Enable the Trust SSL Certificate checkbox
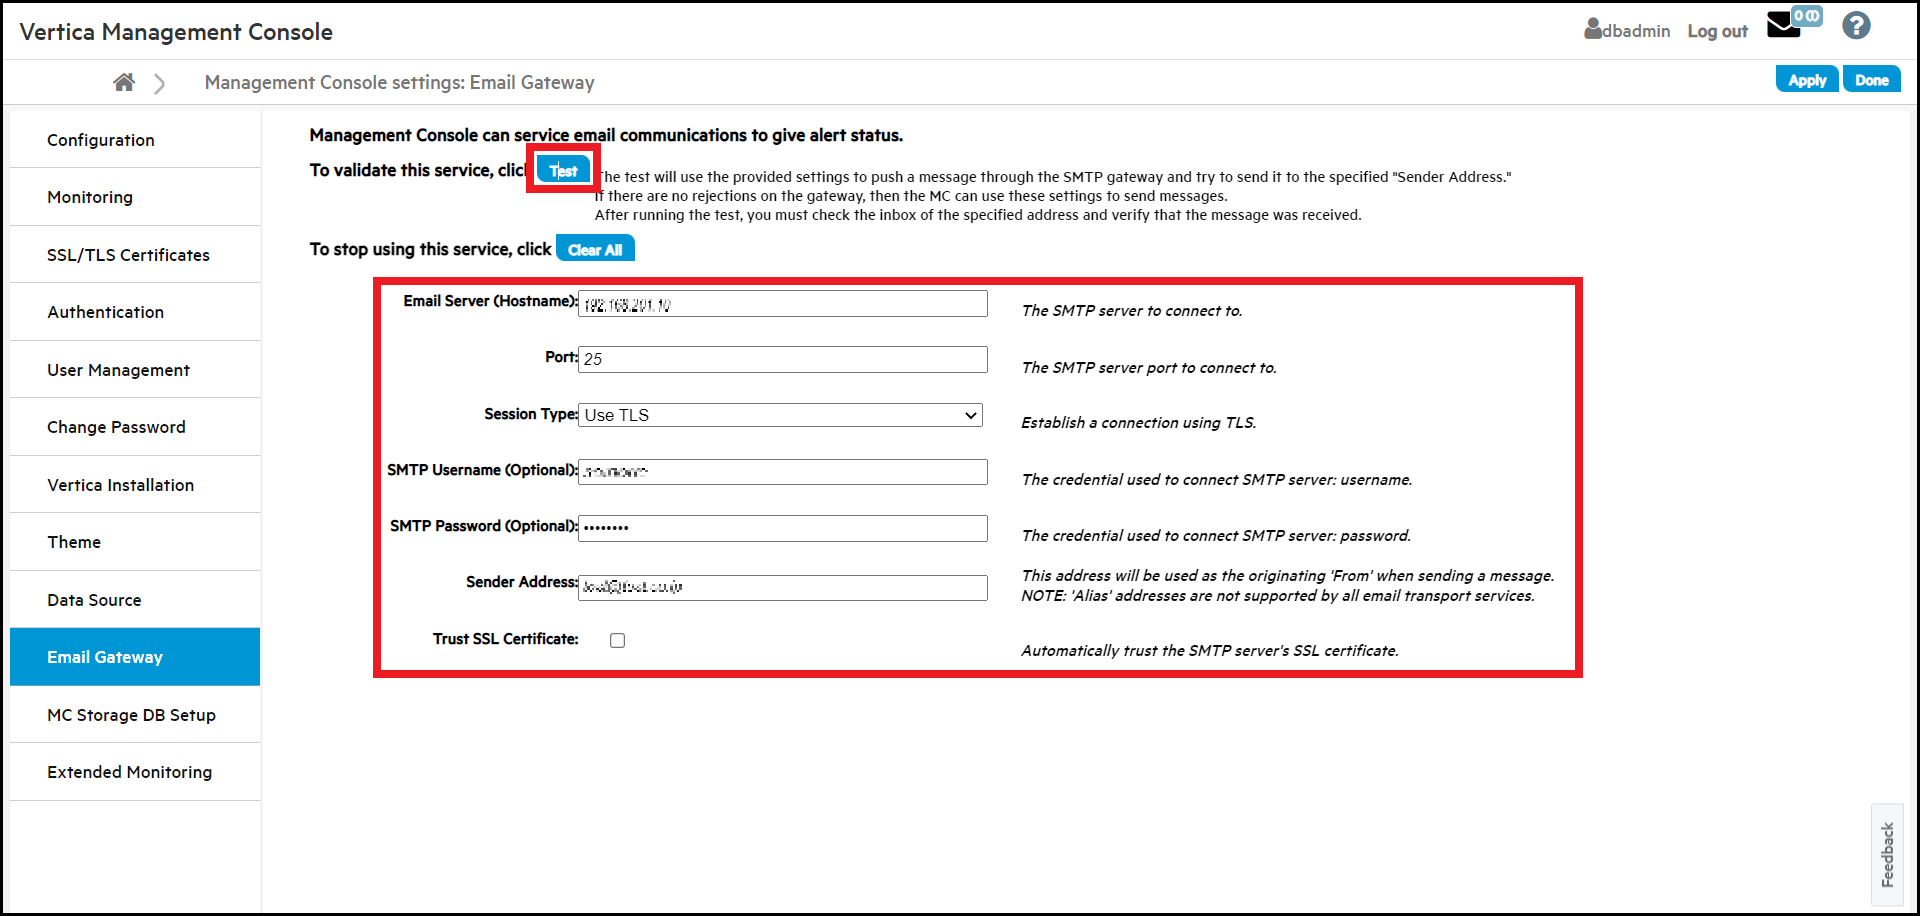 pos(618,641)
